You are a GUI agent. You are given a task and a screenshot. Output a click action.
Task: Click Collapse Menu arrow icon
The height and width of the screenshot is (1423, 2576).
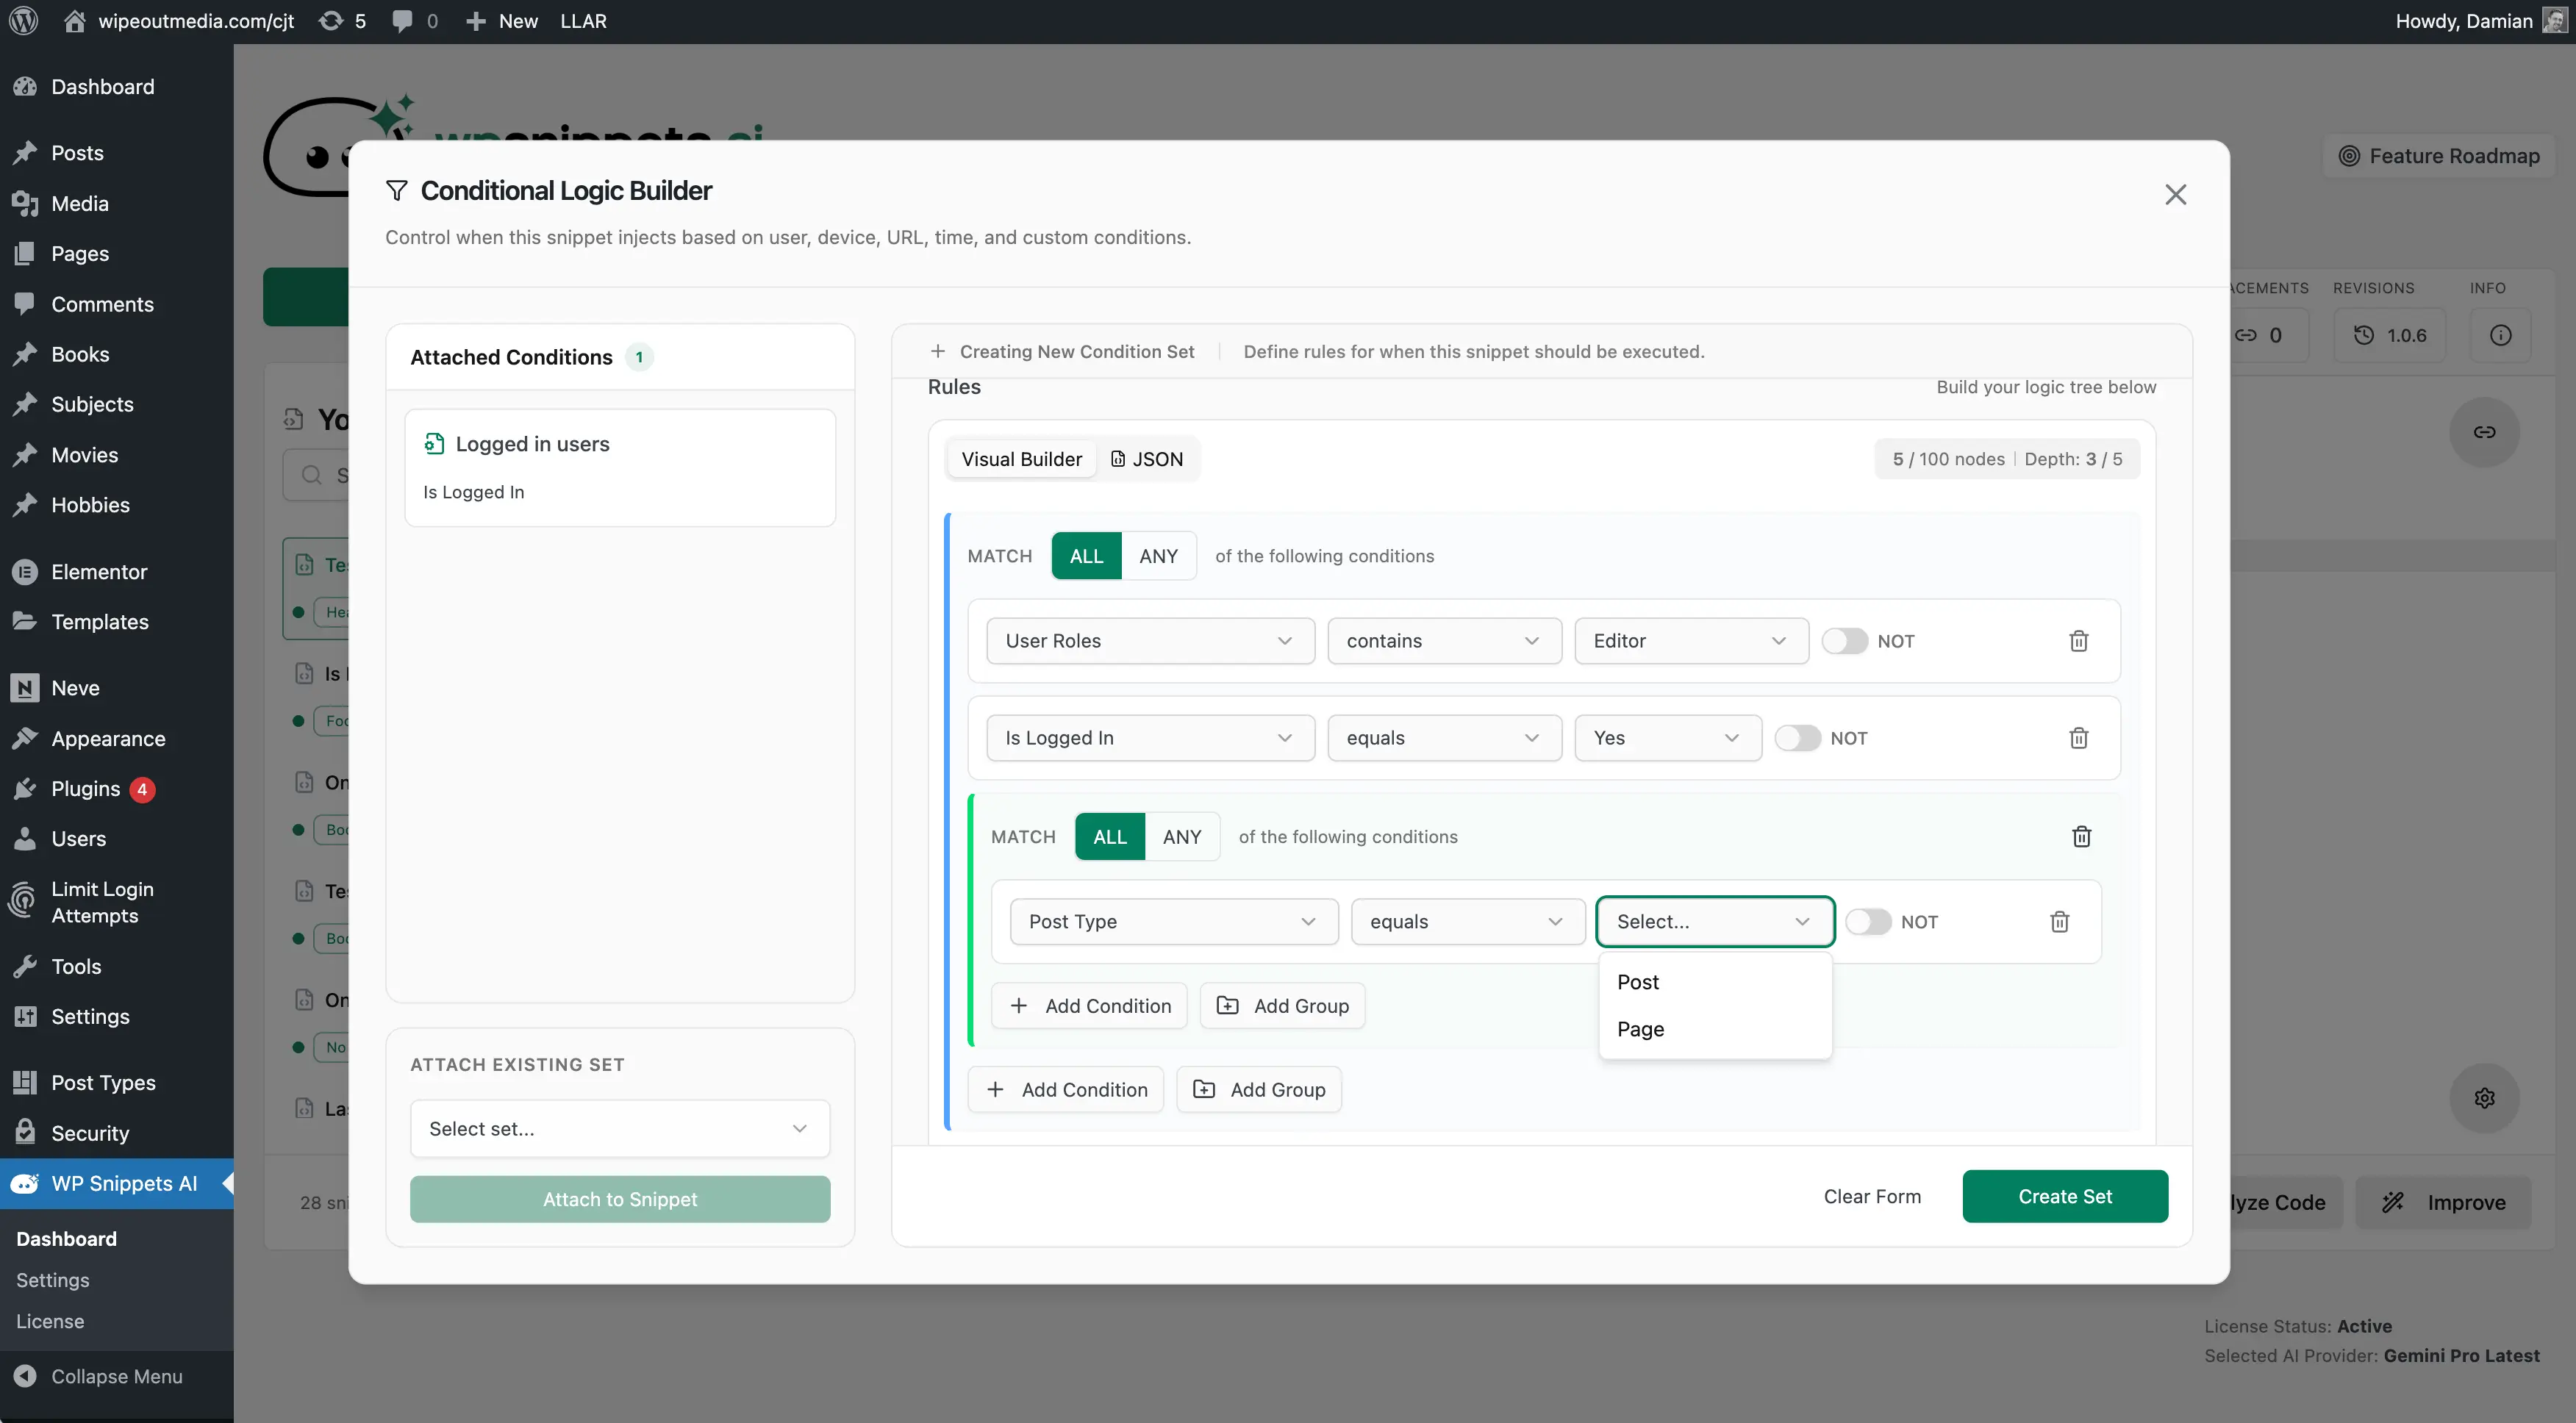tap(25, 1376)
